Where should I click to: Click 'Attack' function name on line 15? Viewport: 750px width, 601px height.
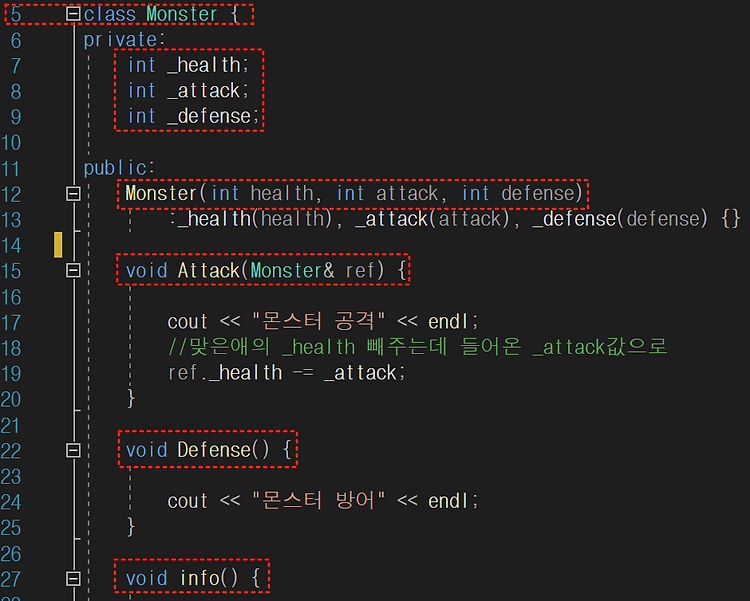(209, 271)
